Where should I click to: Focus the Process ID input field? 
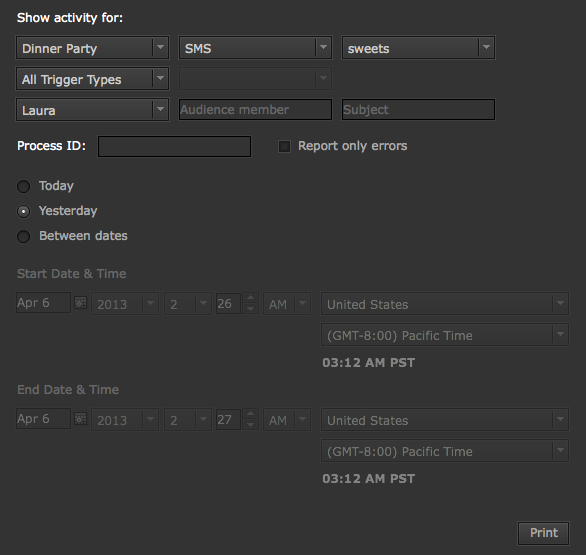(174, 146)
